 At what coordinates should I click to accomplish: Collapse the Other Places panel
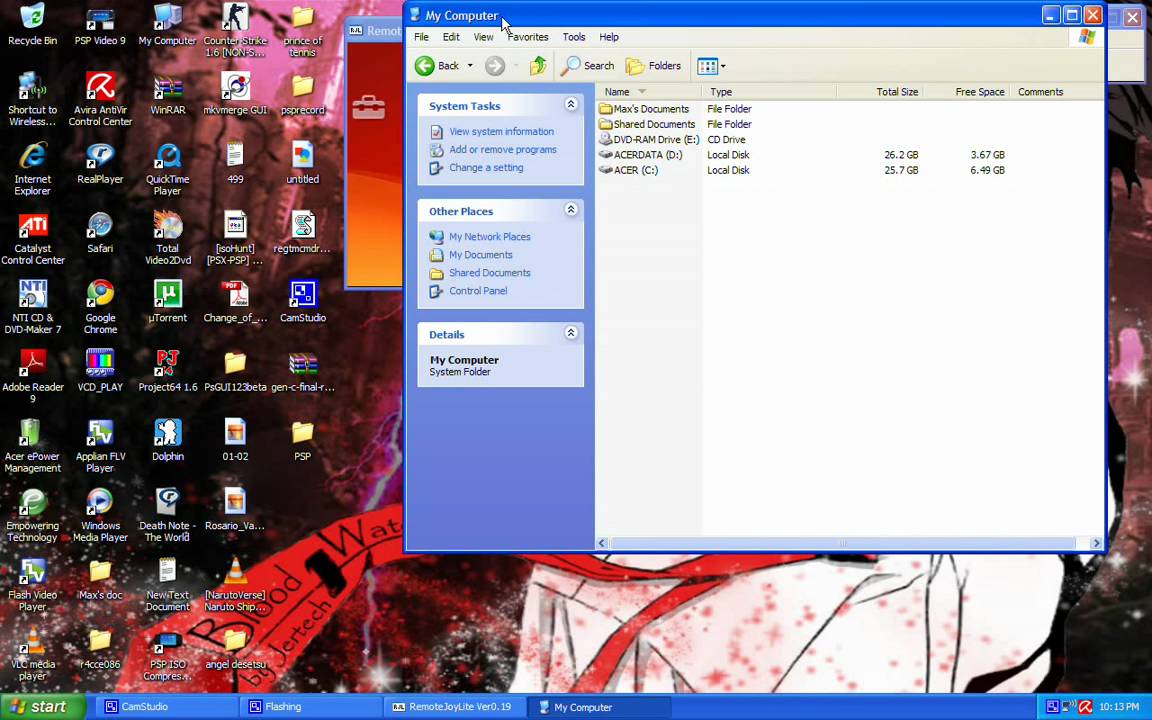(x=571, y=210)
